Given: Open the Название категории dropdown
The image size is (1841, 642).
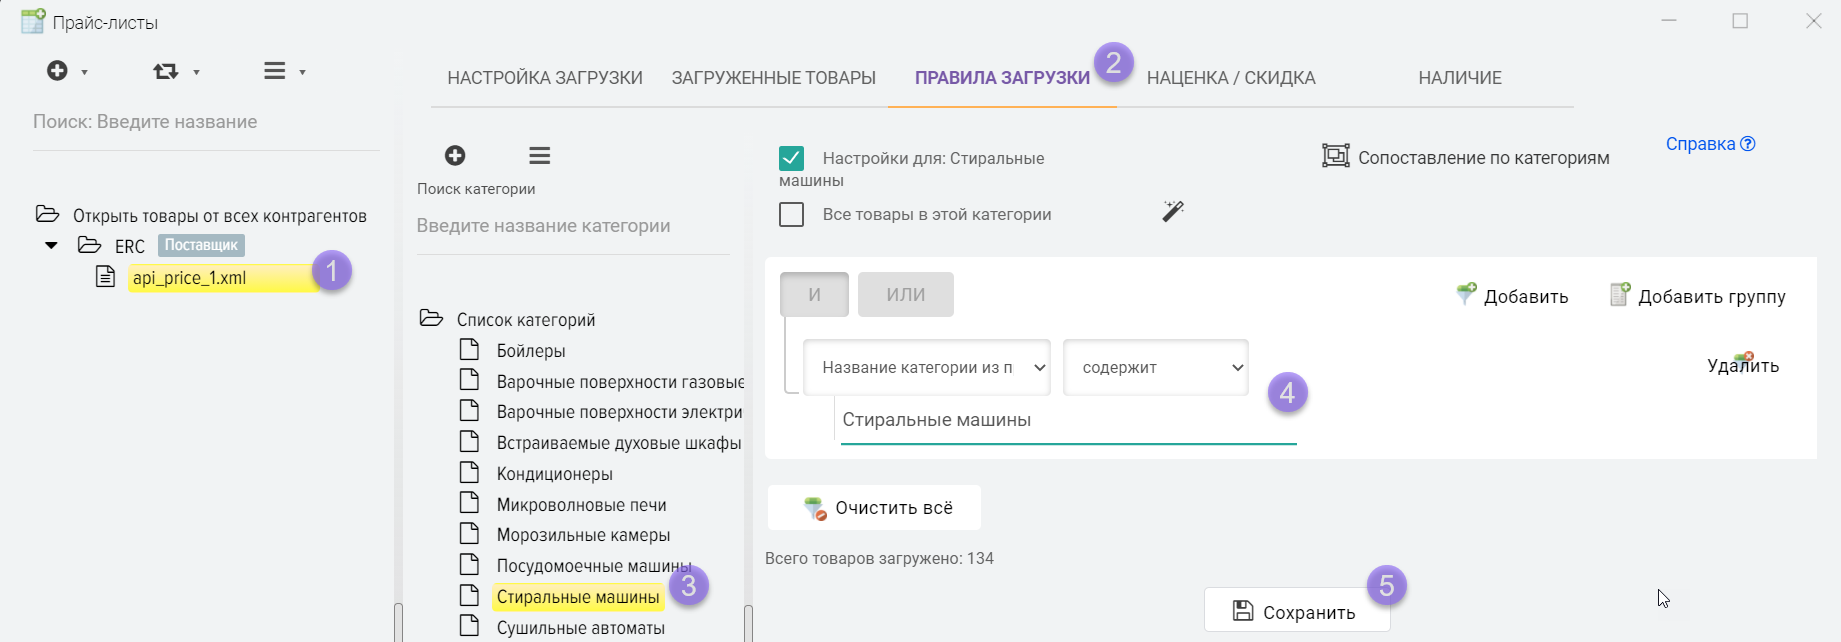Looking at the screenshot, I should pyautogui.click(x=927, y=368).
